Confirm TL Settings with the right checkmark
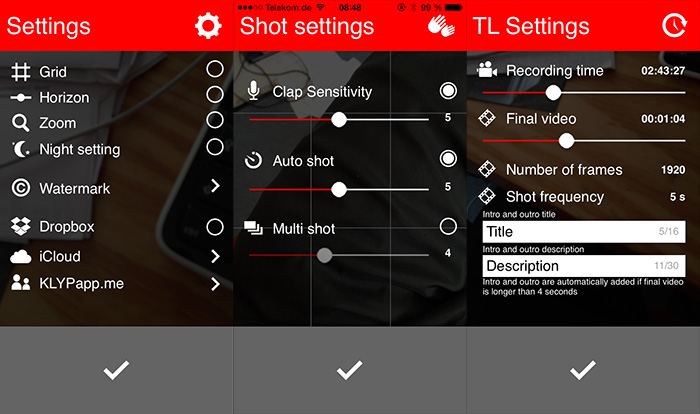This screenshot has height=414, width=700. pyautogui.click(x=583, y=370)
